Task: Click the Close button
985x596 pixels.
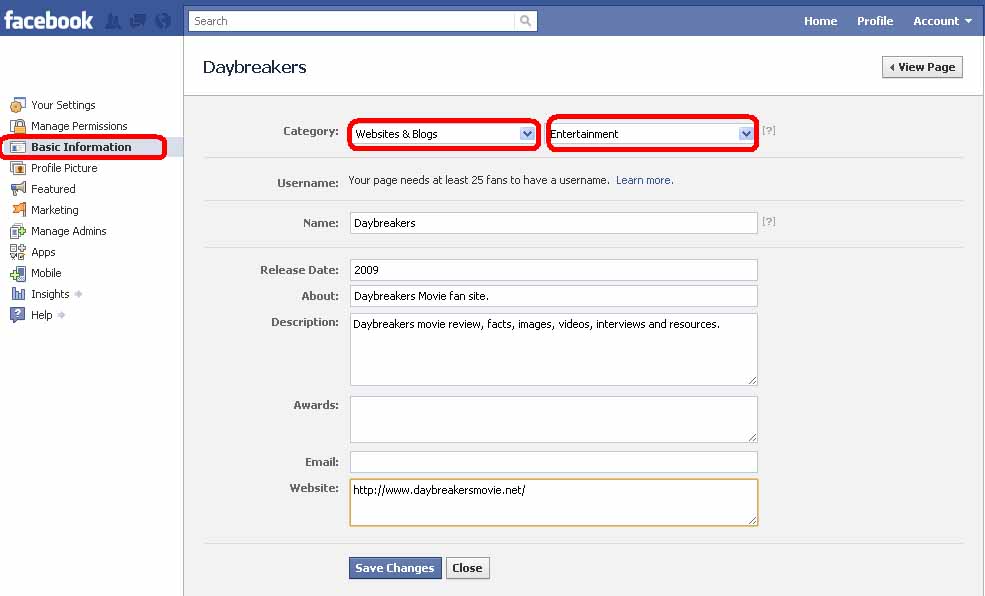Action: [x=467, y=568]
